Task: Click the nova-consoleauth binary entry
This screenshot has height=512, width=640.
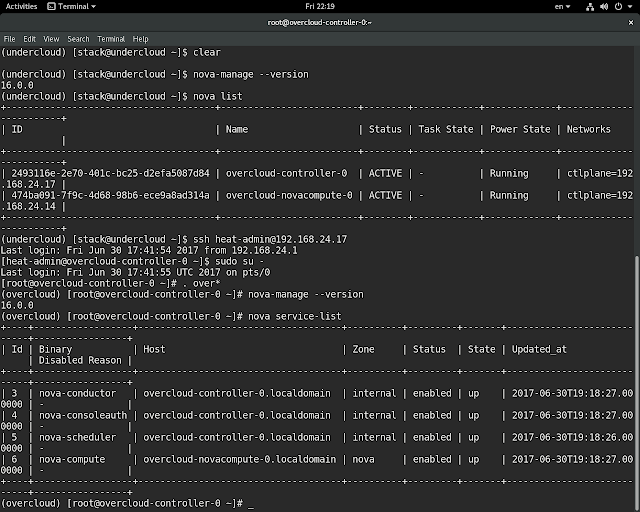Action: pyautogui.click(x=83, y=416)
